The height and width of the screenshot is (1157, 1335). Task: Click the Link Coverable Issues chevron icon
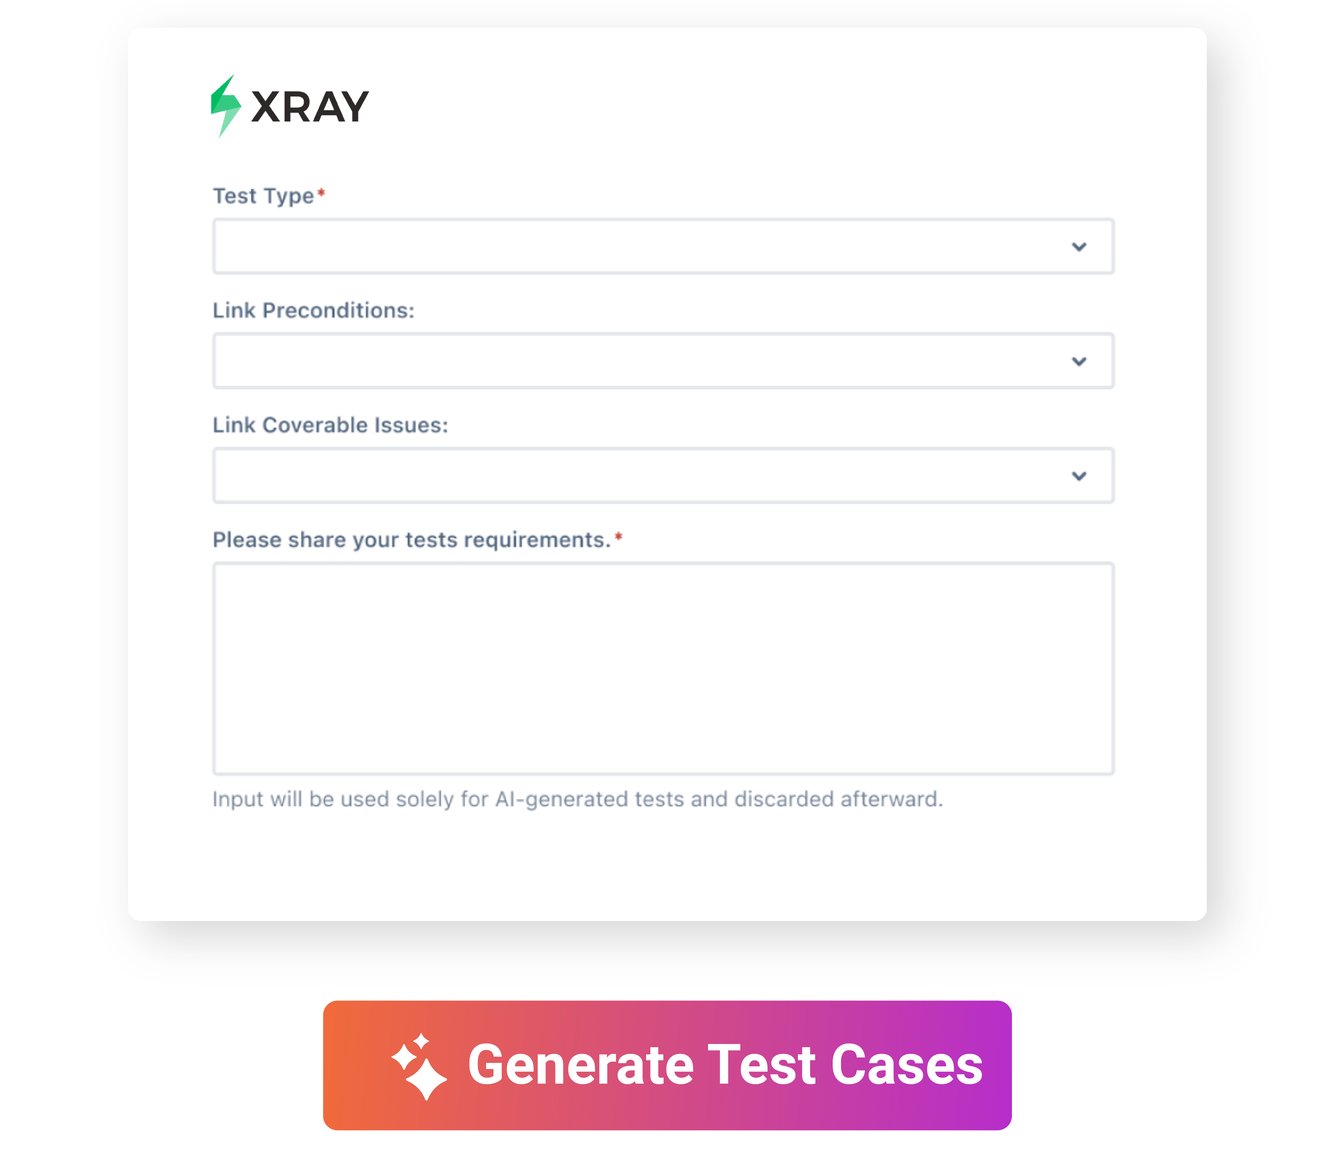pyautogui.click(x=1079, y=476)
